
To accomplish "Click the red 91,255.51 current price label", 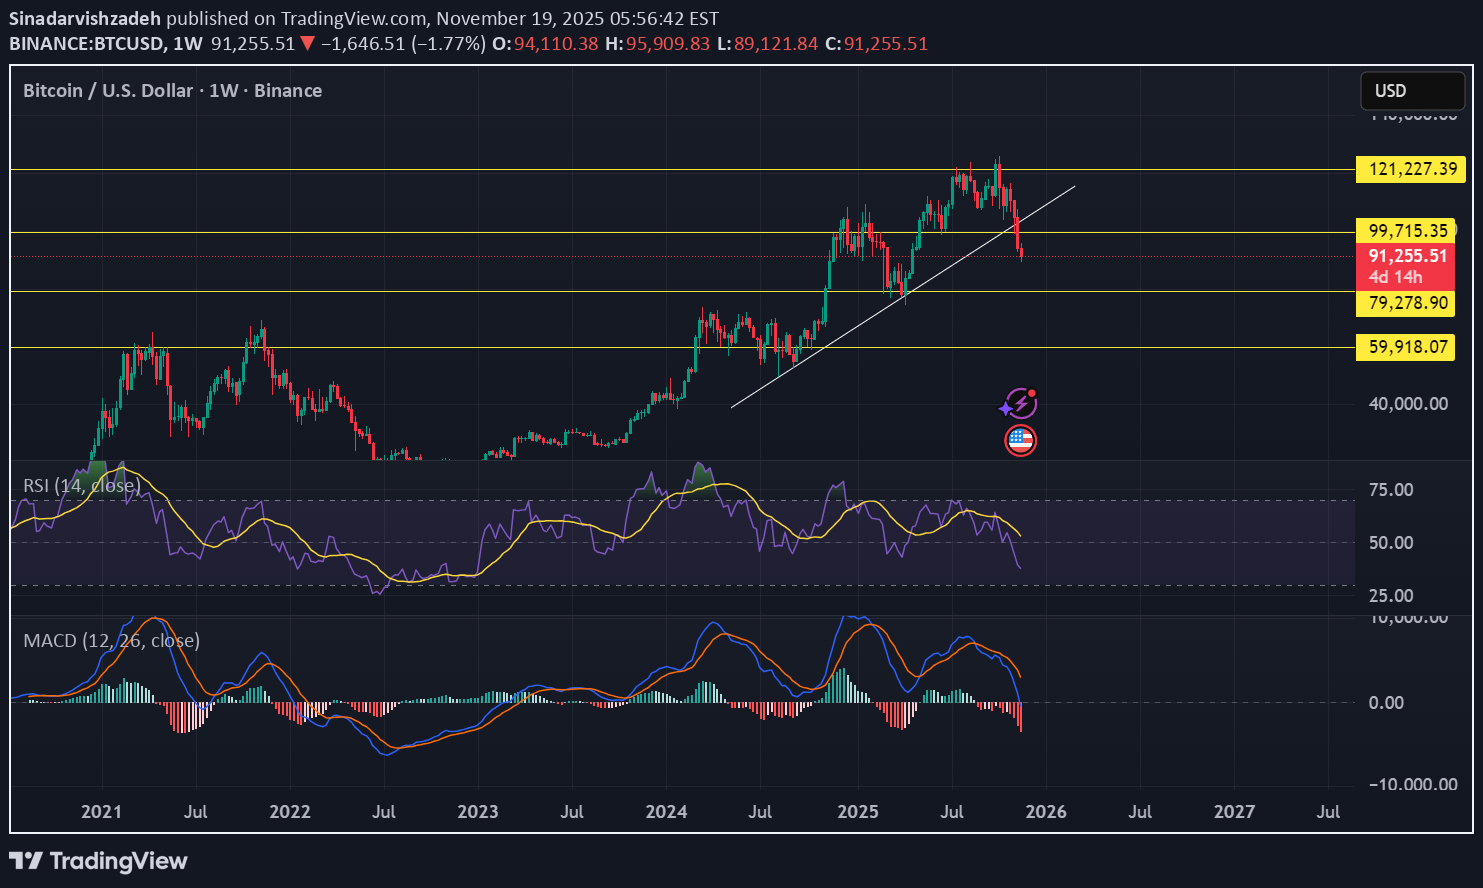I will [1407, 256].
